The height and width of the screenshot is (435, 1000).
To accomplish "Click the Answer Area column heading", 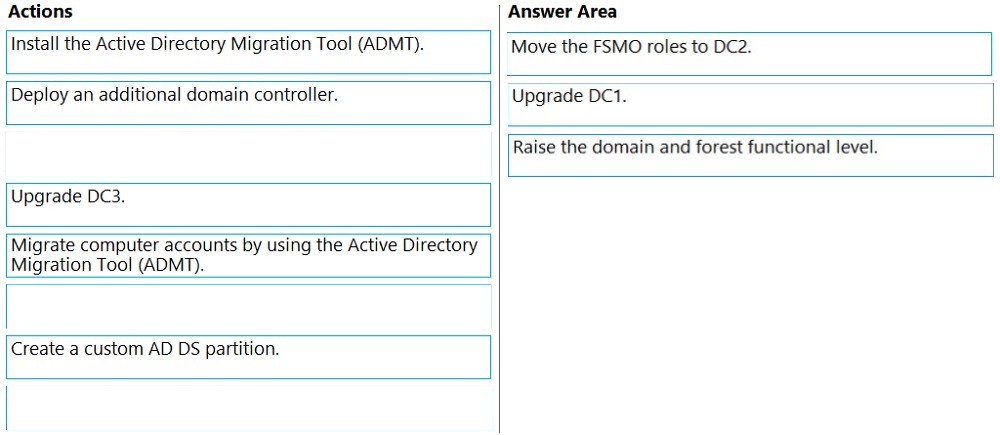I will tap(562, 12).
